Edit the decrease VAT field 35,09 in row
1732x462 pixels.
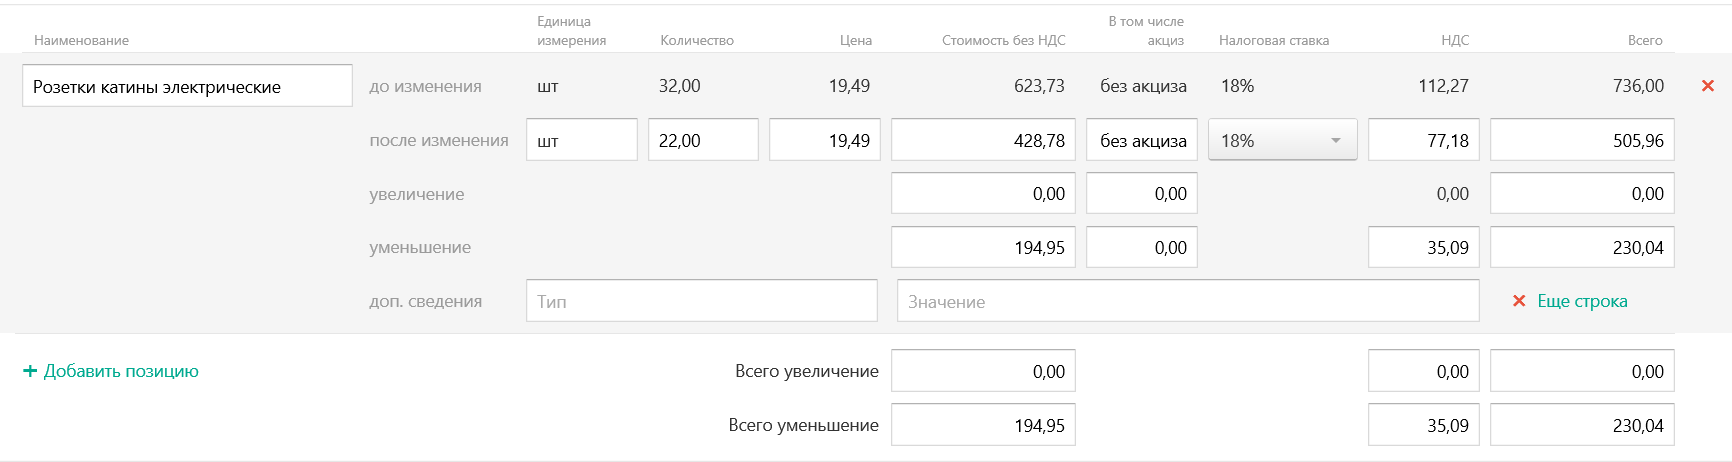1423,248
